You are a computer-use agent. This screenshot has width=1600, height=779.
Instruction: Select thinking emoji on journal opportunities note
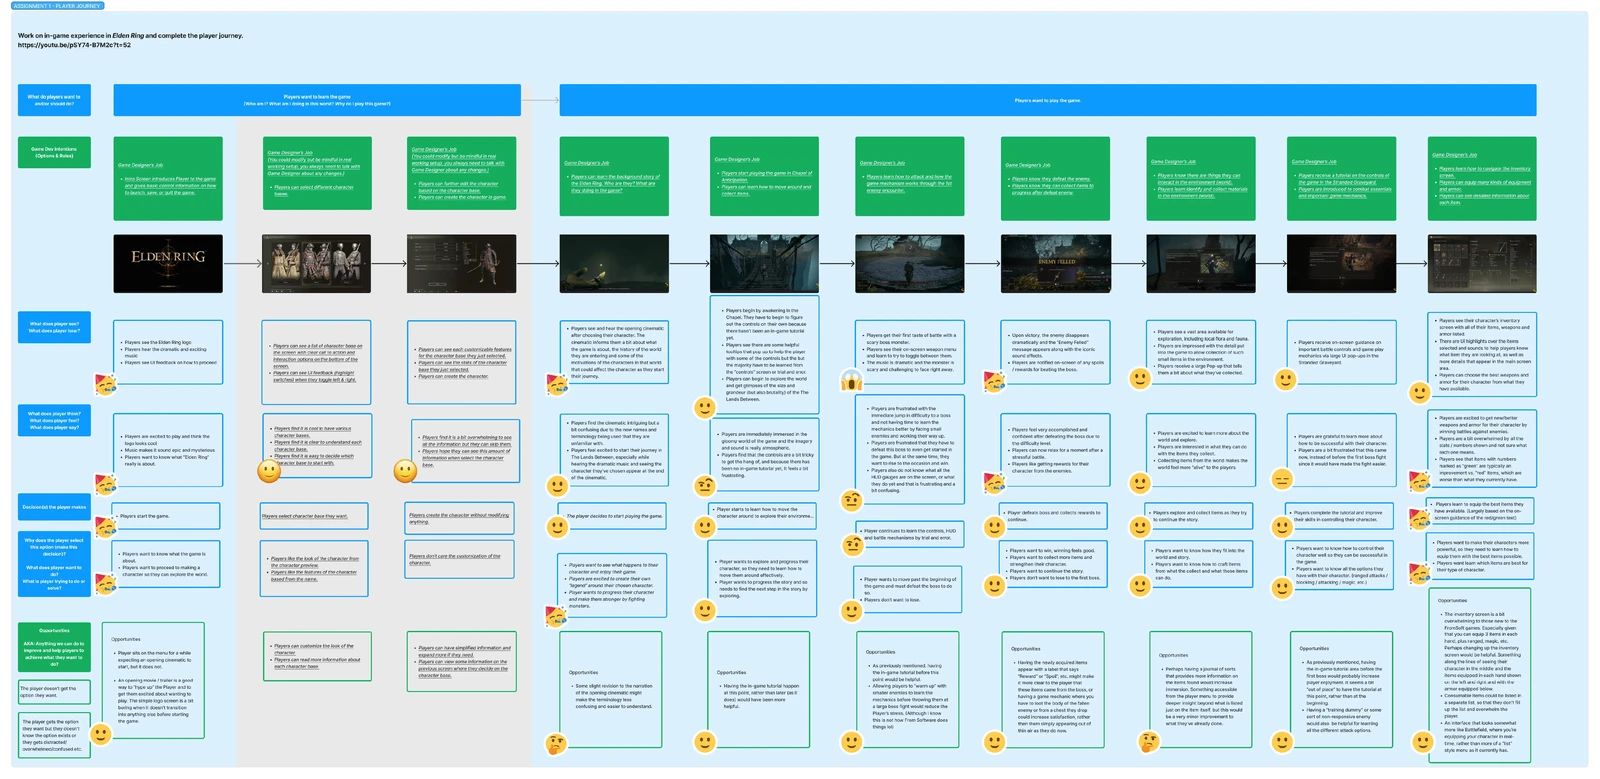[x=1149, y=742]
